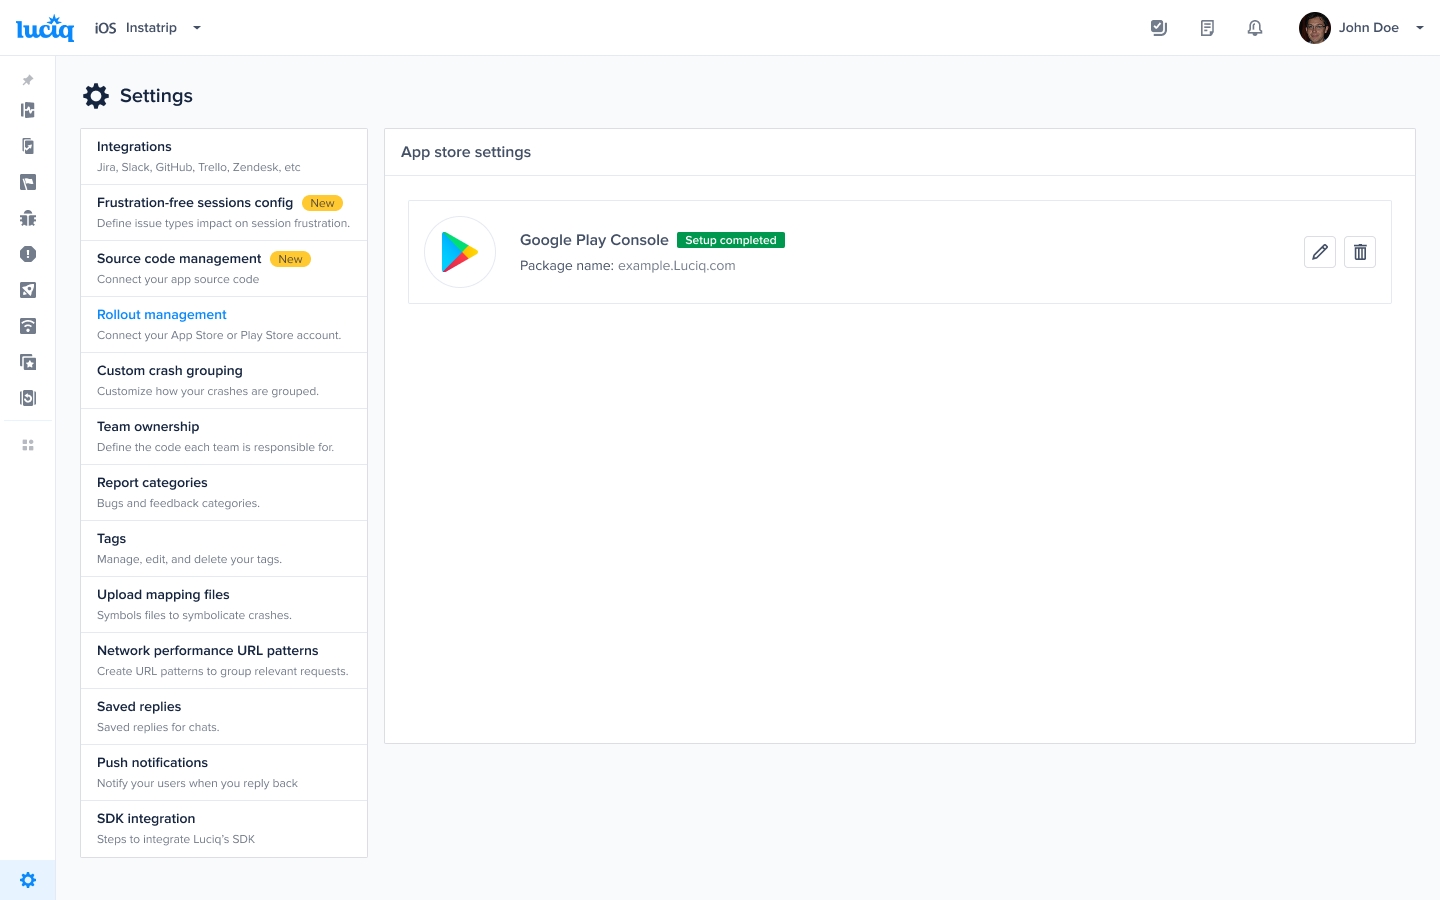Open the exclamation alert icon in sidebar
The image size is (1440, 900).
(x=28, y=254)
